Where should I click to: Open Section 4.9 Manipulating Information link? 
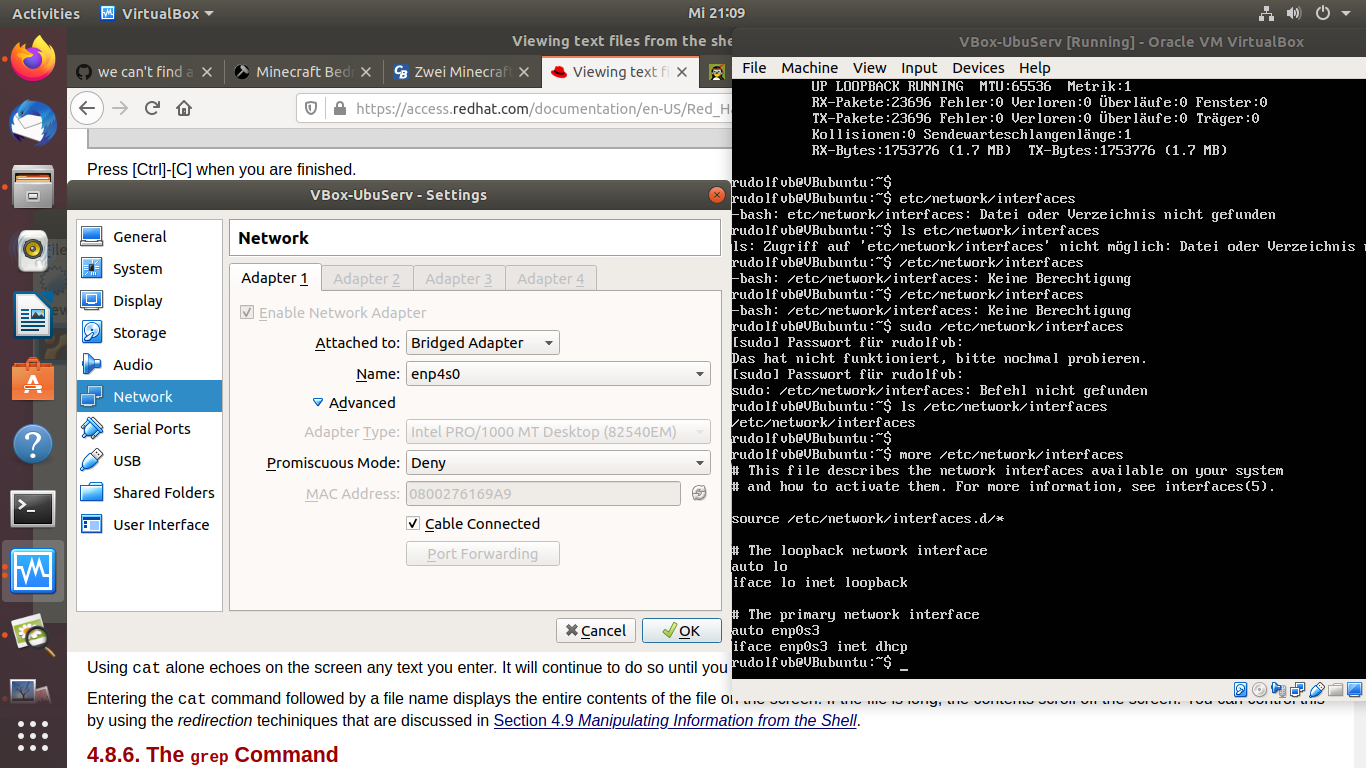tap(675, 720)
